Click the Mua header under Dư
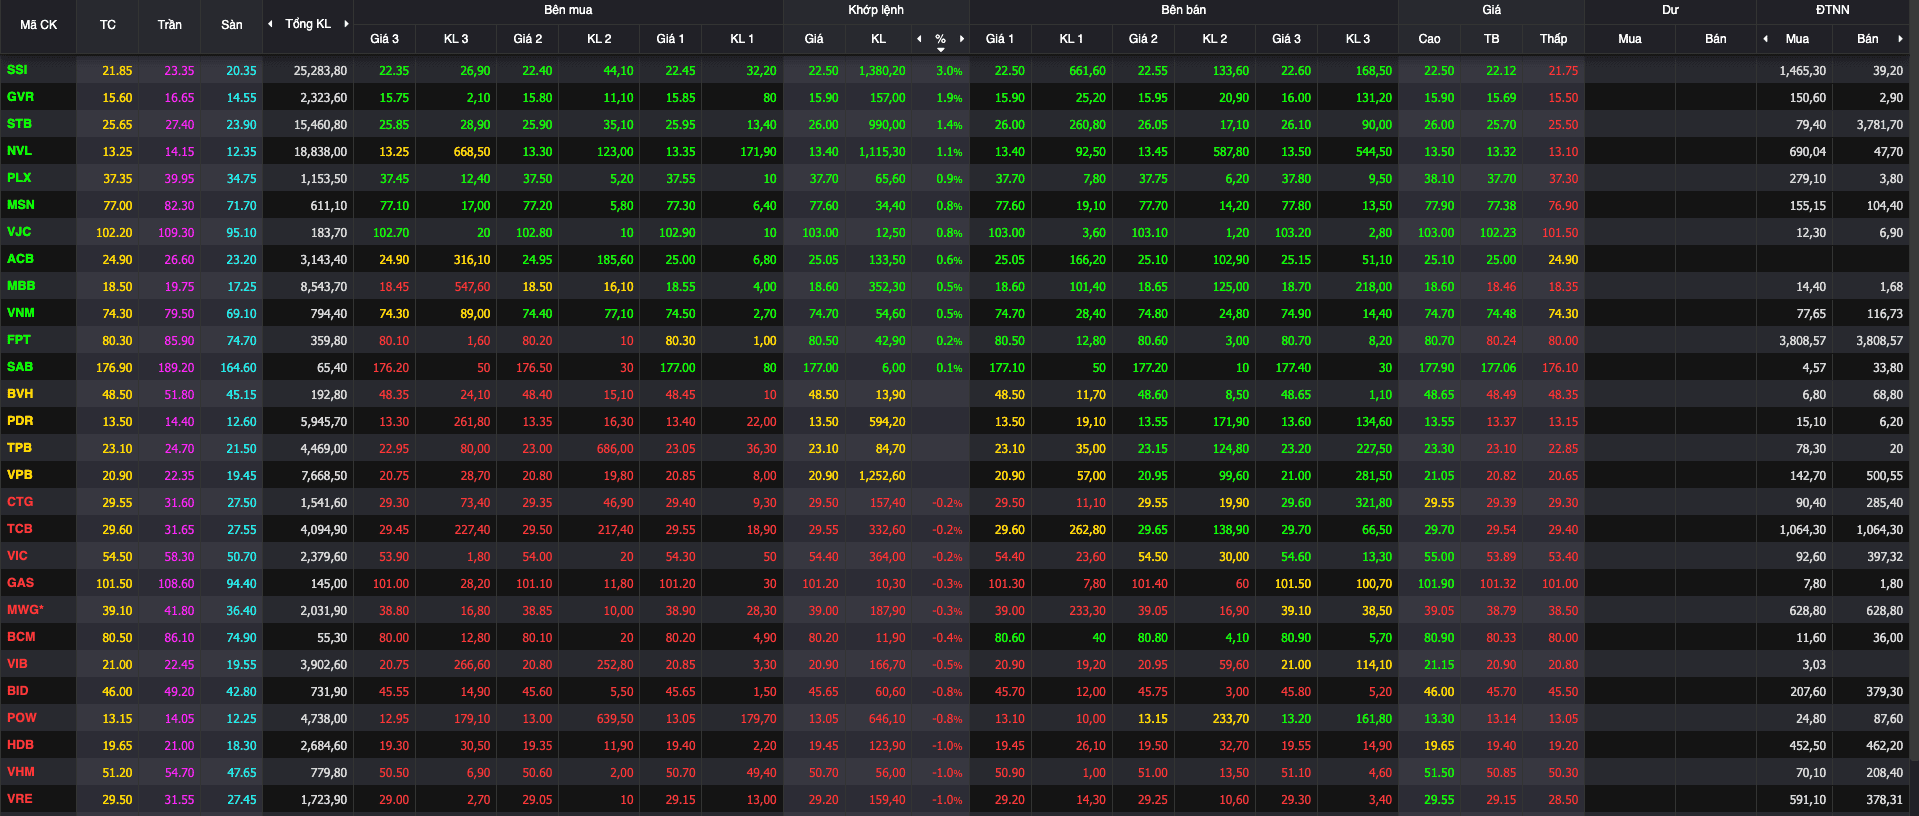 pos(1629,39)
